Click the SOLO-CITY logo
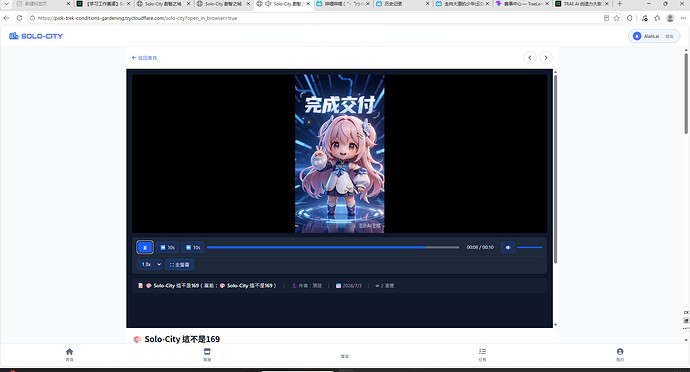Image resolution: width=690 pixels, height=372 pixels. pyautogui.click(x=36, y=36)
